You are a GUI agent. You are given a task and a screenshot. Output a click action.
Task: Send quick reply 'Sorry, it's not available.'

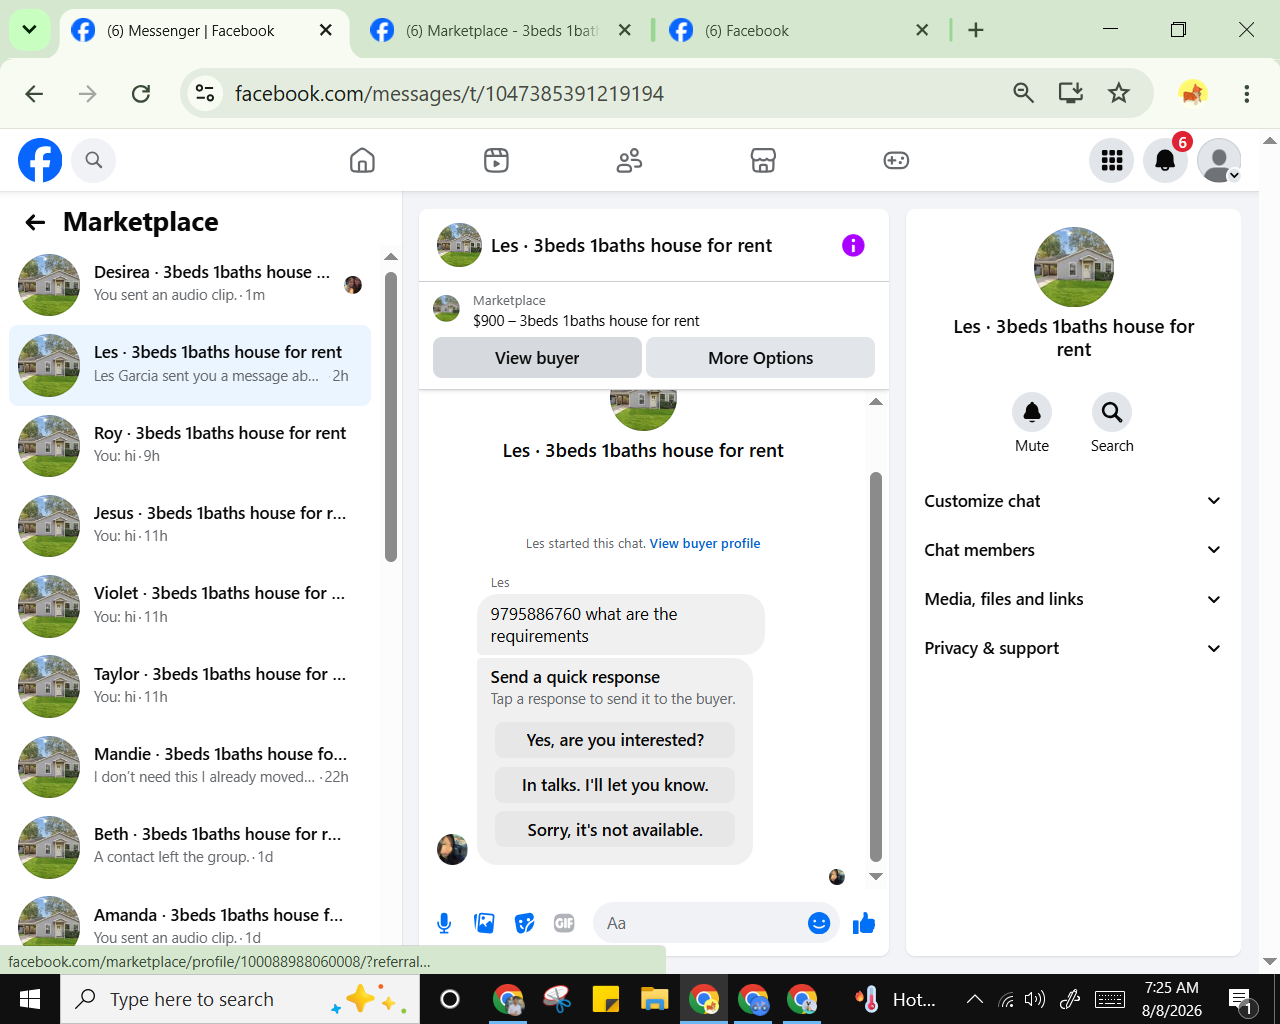coord(615,830)
